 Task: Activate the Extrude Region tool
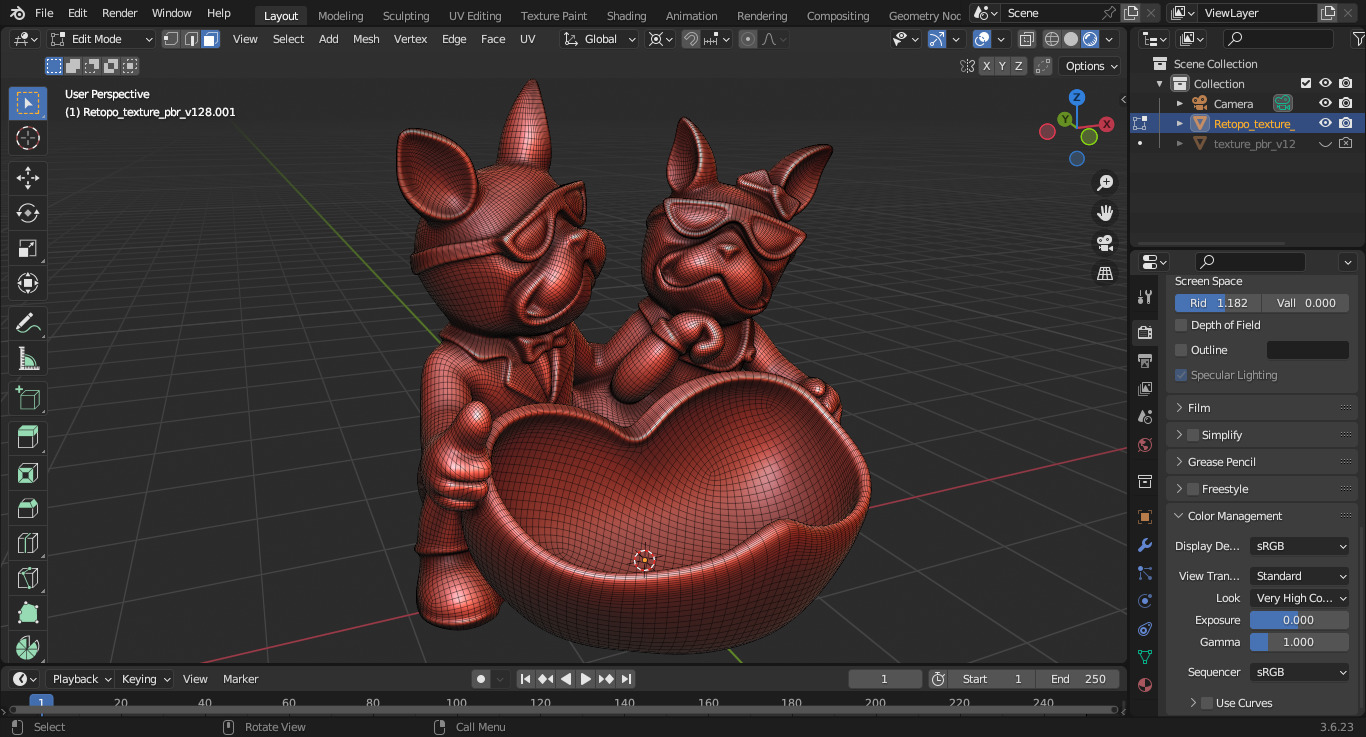pyautogui.click(x=28, y=438)
